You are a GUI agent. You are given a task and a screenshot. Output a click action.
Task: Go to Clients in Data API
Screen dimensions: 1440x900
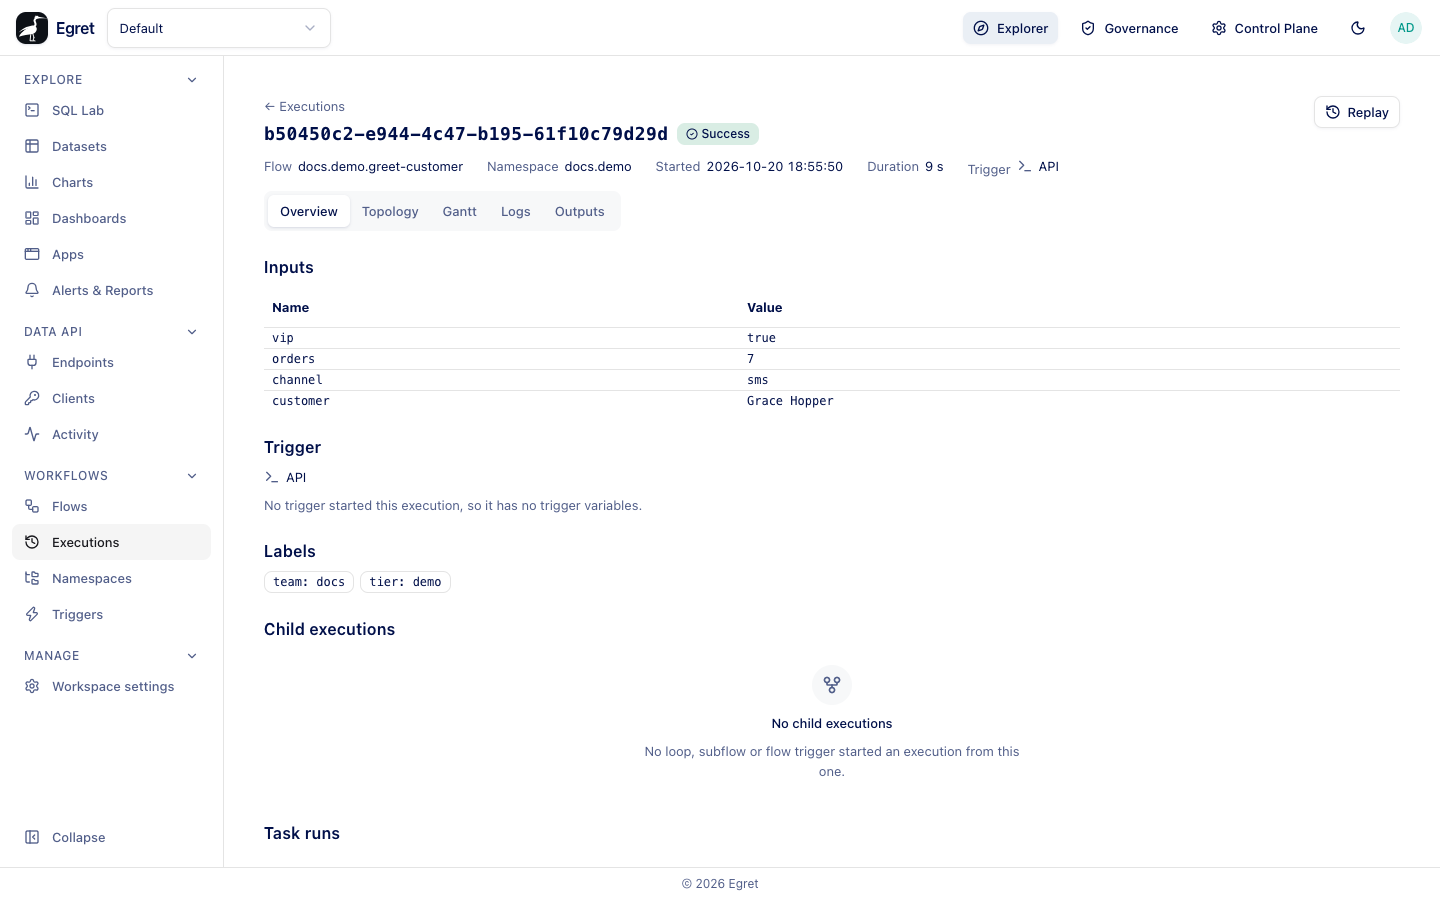[111, 398]
